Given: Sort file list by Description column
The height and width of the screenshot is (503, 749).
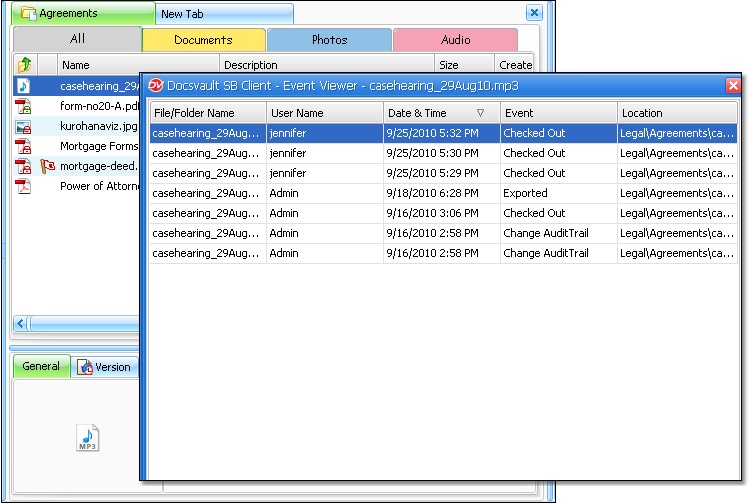Looking at the screenshot, I should pos(327,64).
